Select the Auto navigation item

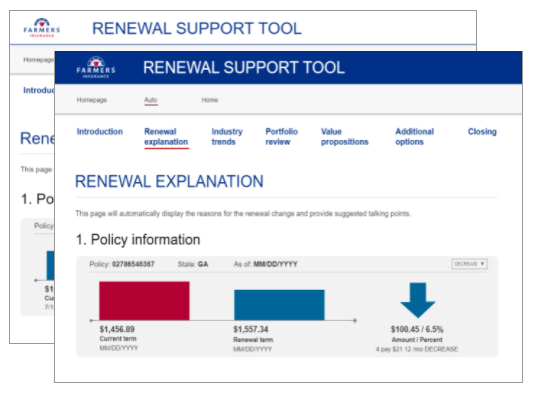click(x=151, y=100)
